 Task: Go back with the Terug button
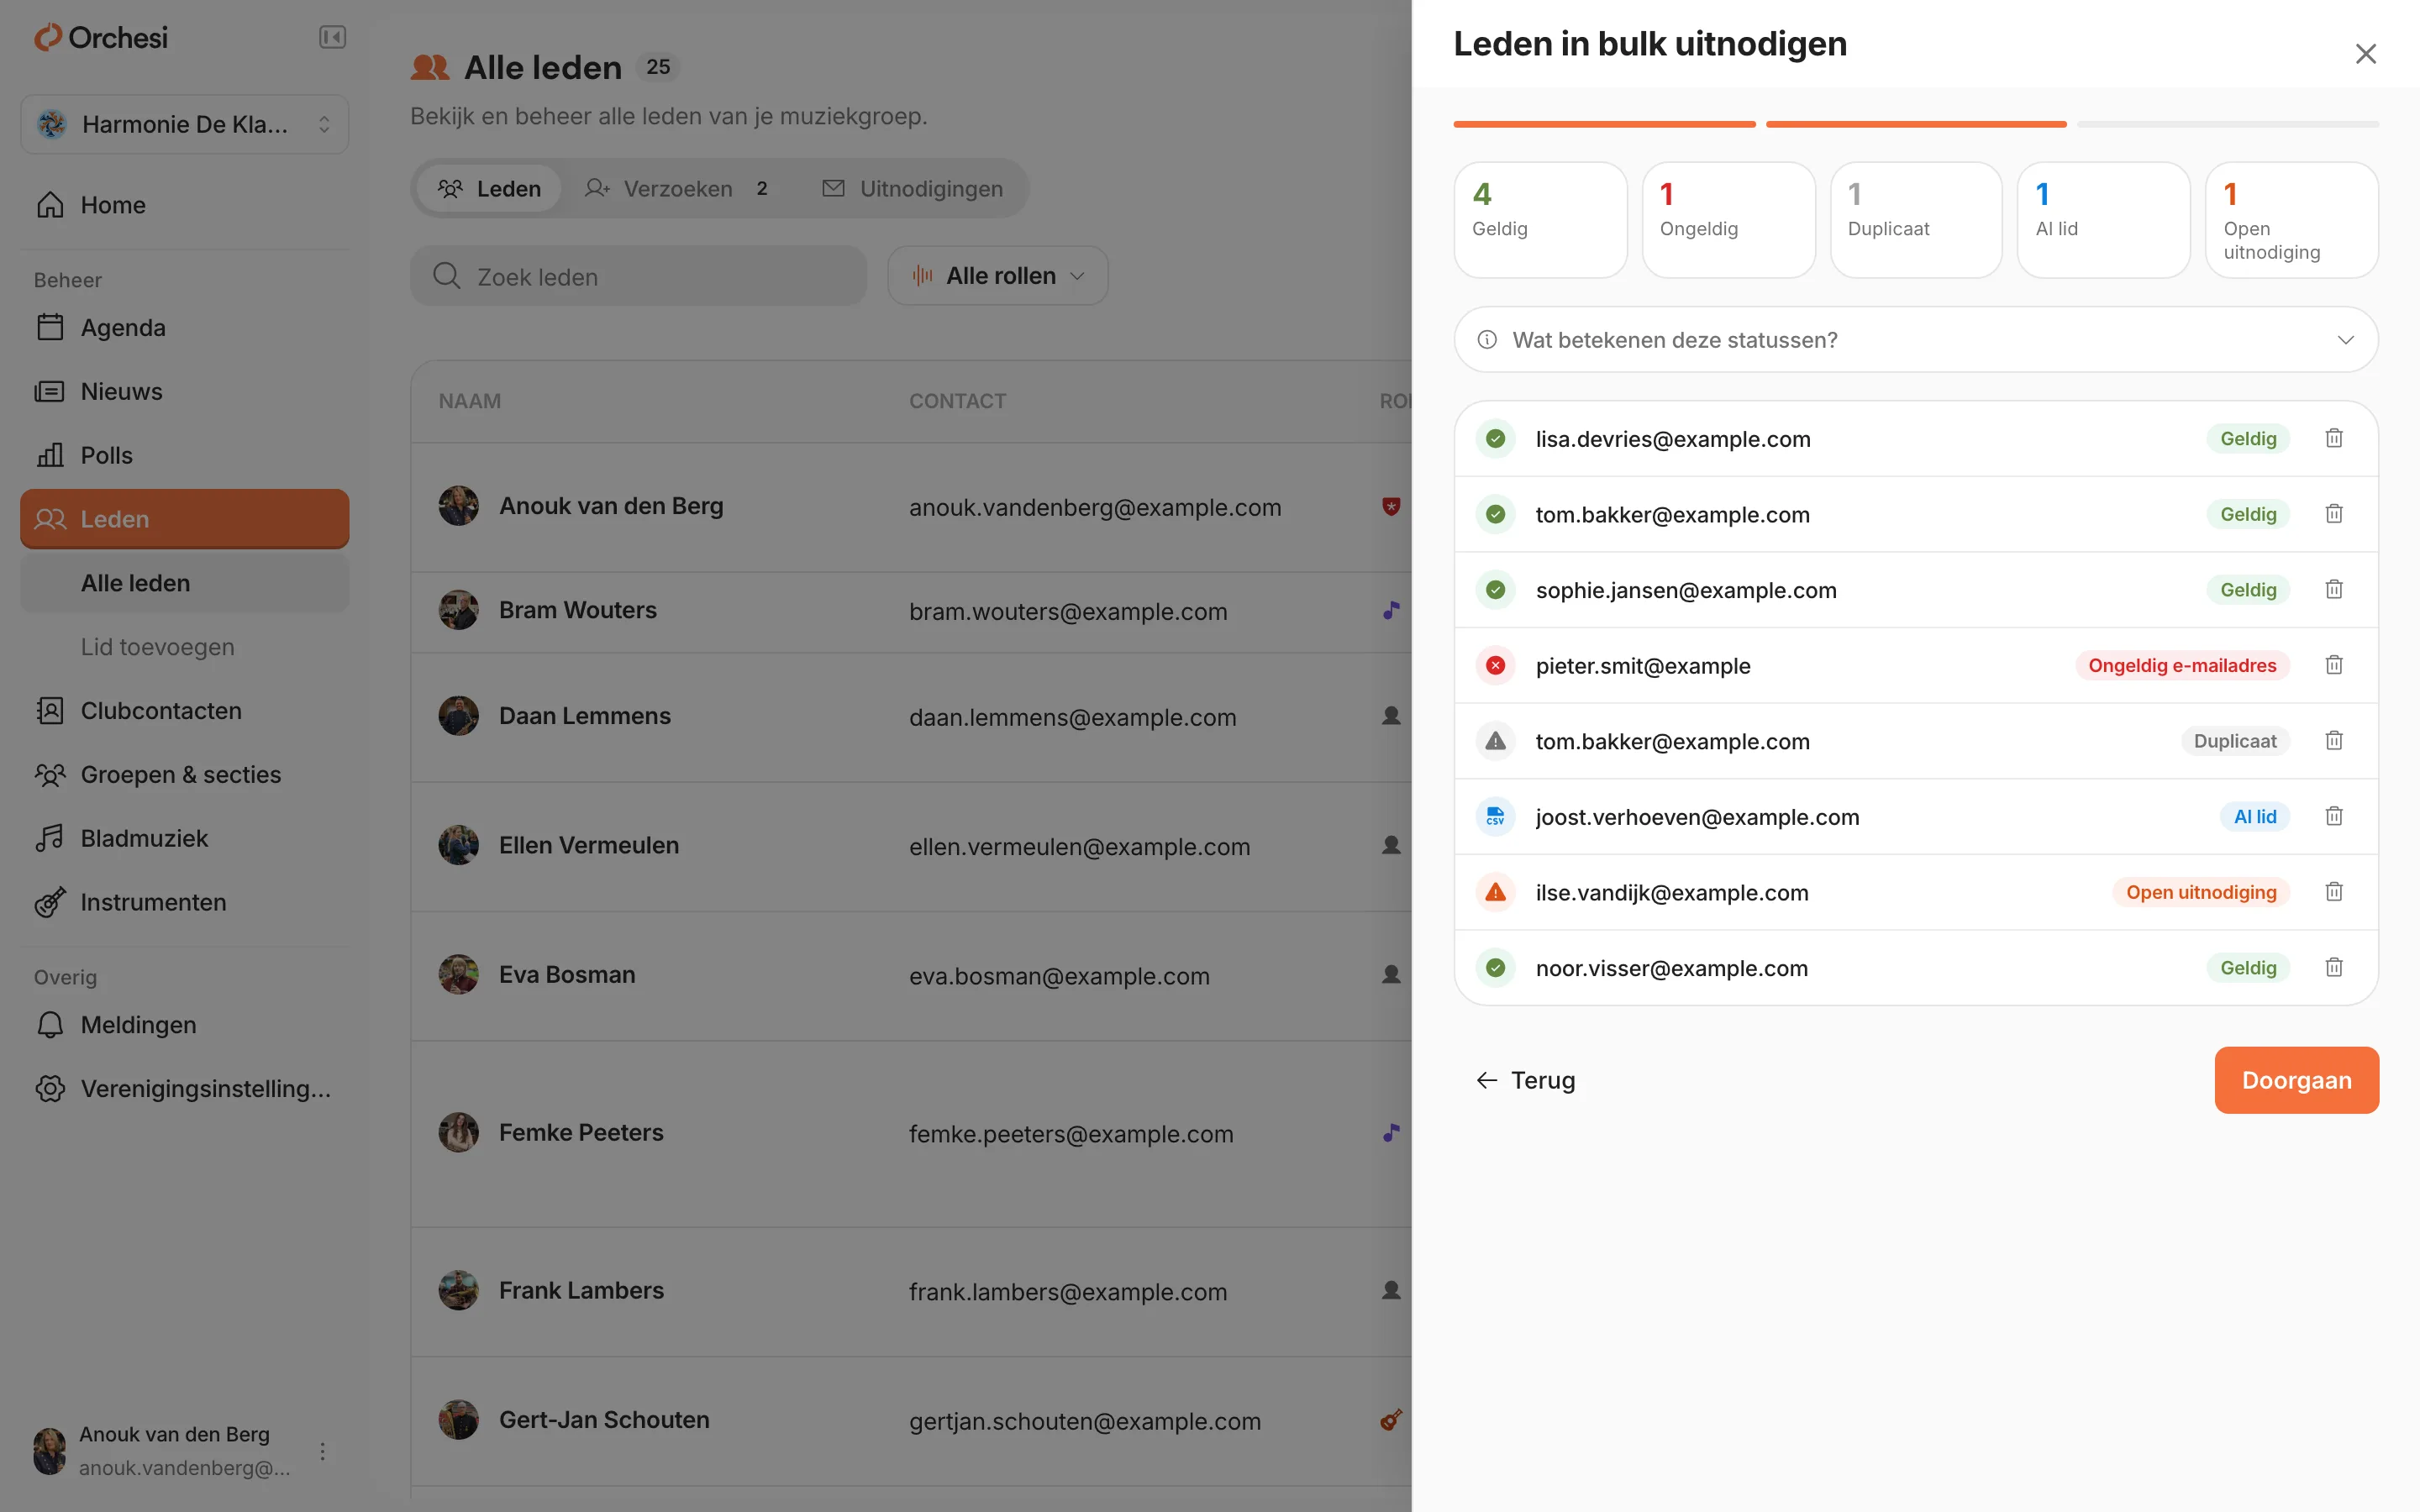coord(1526,1080)
